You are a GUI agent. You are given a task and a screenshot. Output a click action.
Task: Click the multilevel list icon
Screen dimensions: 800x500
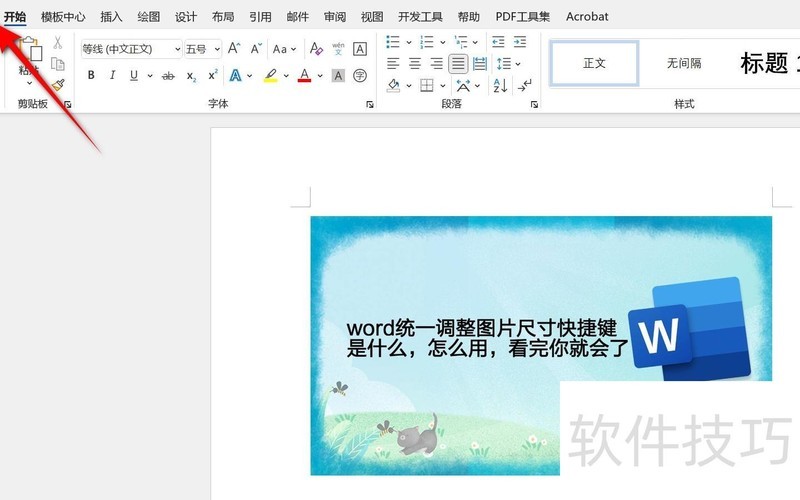461,42
